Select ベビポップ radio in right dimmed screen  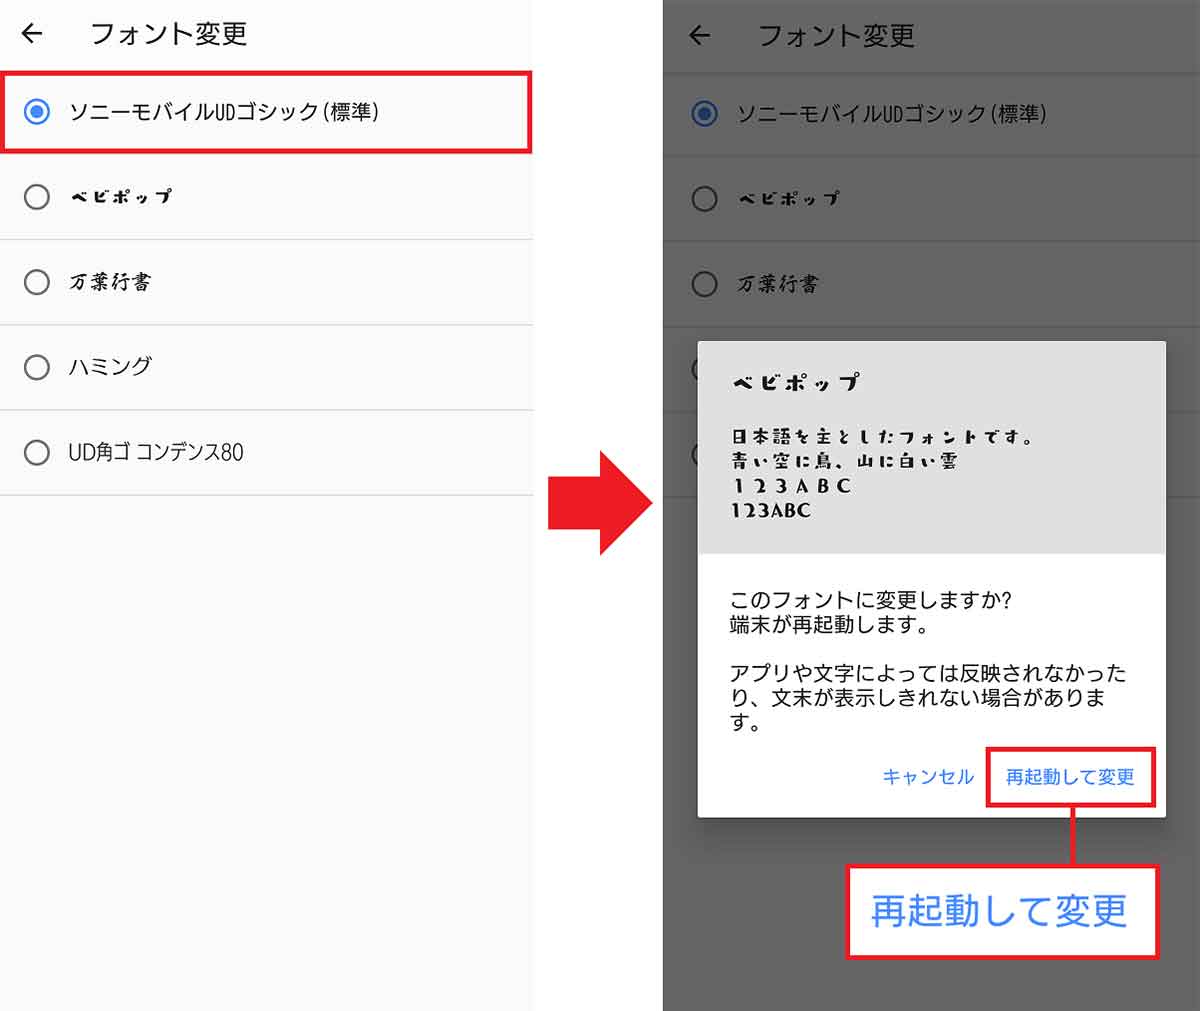pyautogui.click(x=705, y=199)
